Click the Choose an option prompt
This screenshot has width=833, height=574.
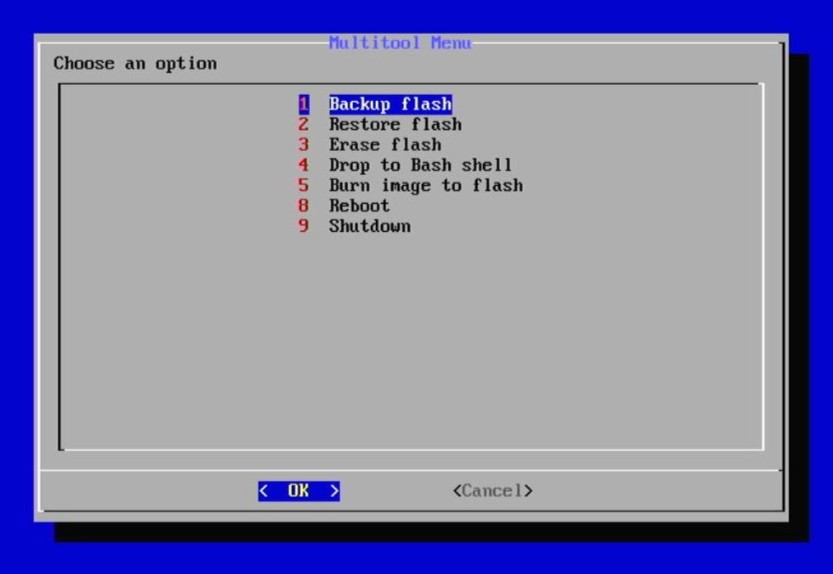tap(135, 64)
